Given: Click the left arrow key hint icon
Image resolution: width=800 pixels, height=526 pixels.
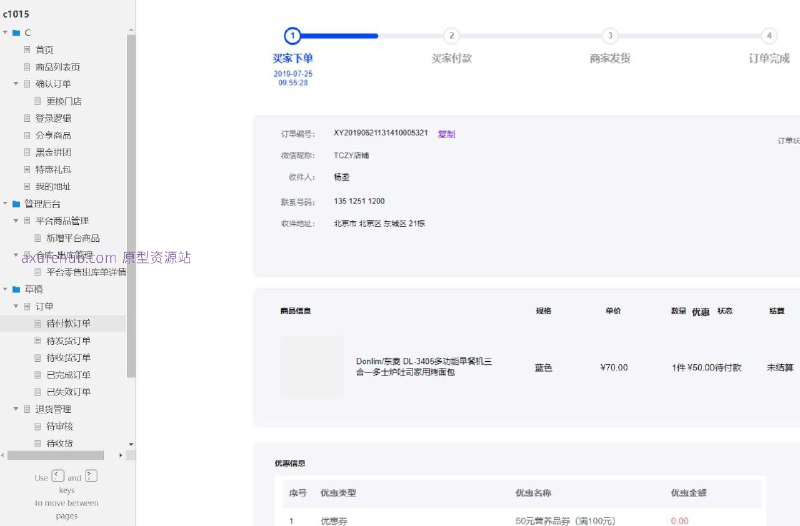Looking at the screenshot, I should click(58, 476).
